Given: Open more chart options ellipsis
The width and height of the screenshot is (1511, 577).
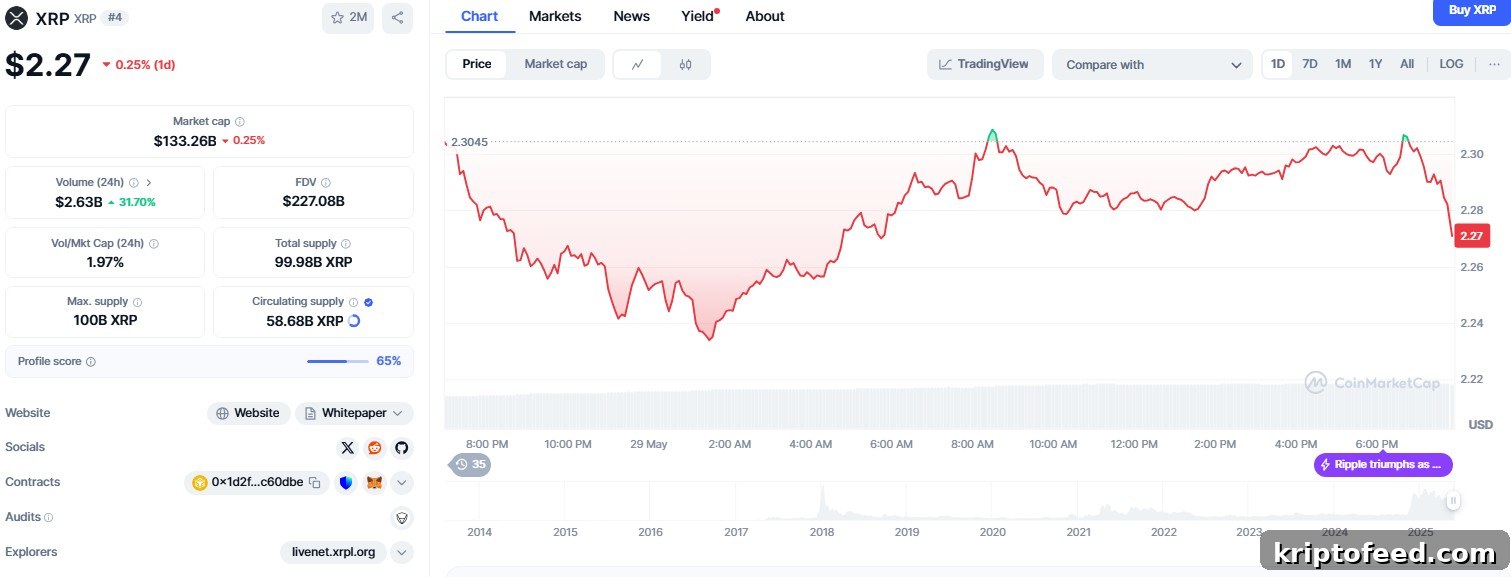Looking at the screenshot, I should point(1494,64).
